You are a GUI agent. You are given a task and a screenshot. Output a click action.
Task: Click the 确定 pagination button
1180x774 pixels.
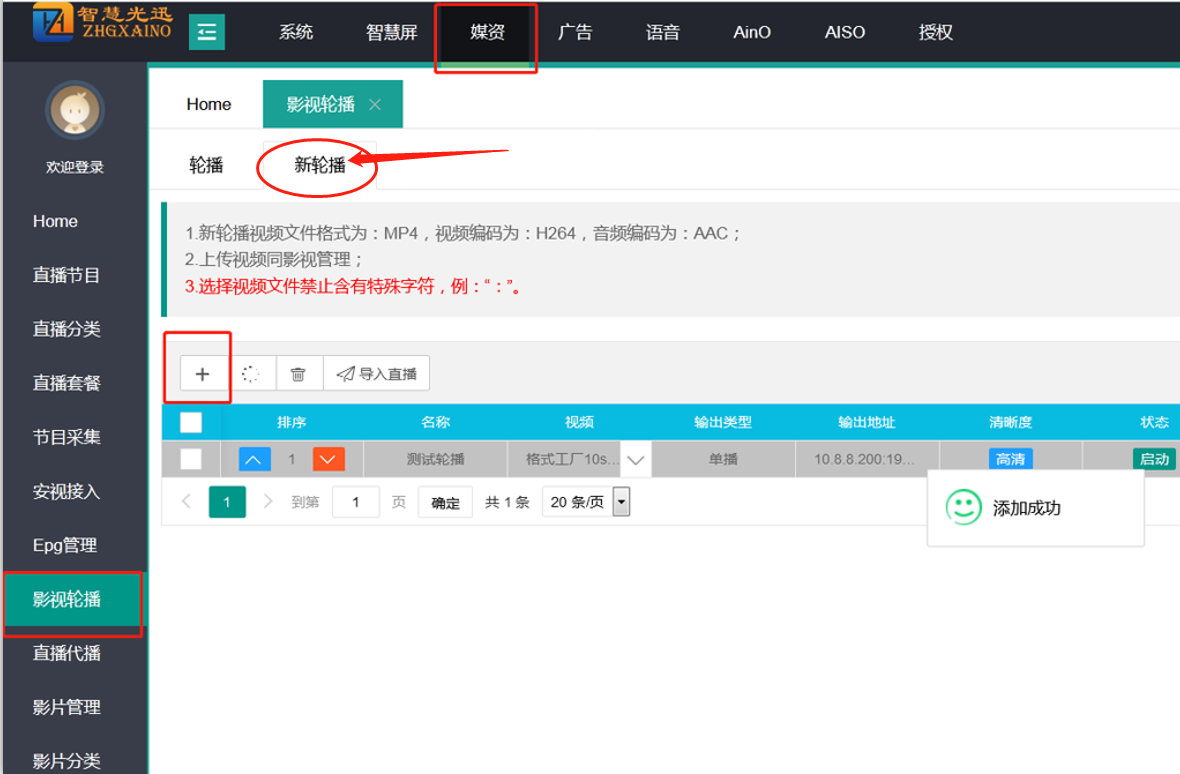tap(445, 503)
